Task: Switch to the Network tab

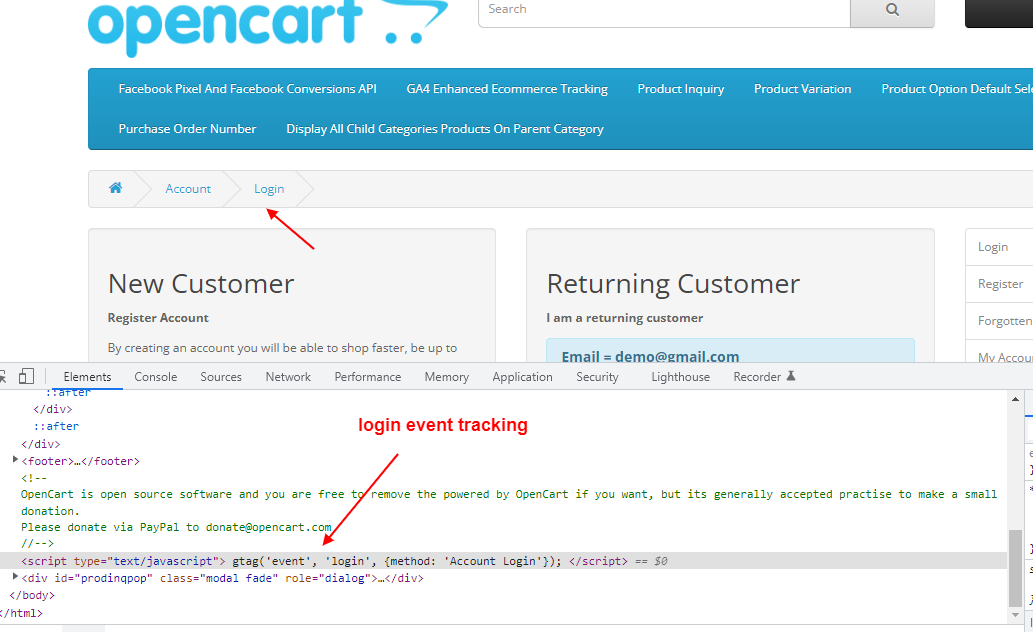Action: pyautogui.click(x=288, y=376)
